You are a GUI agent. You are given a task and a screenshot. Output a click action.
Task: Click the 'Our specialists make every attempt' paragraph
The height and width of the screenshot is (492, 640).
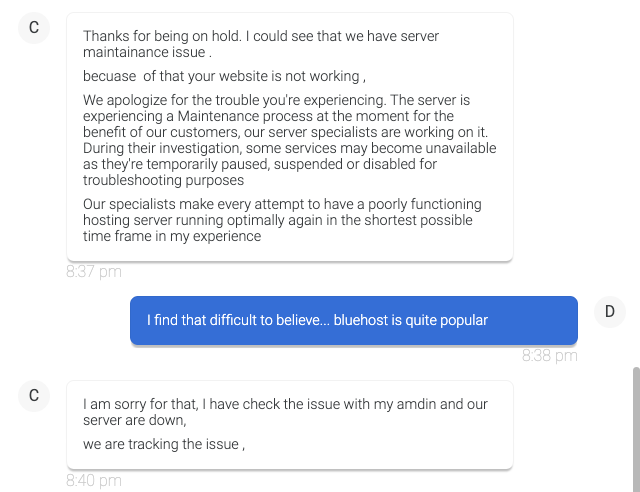(281, 220)
